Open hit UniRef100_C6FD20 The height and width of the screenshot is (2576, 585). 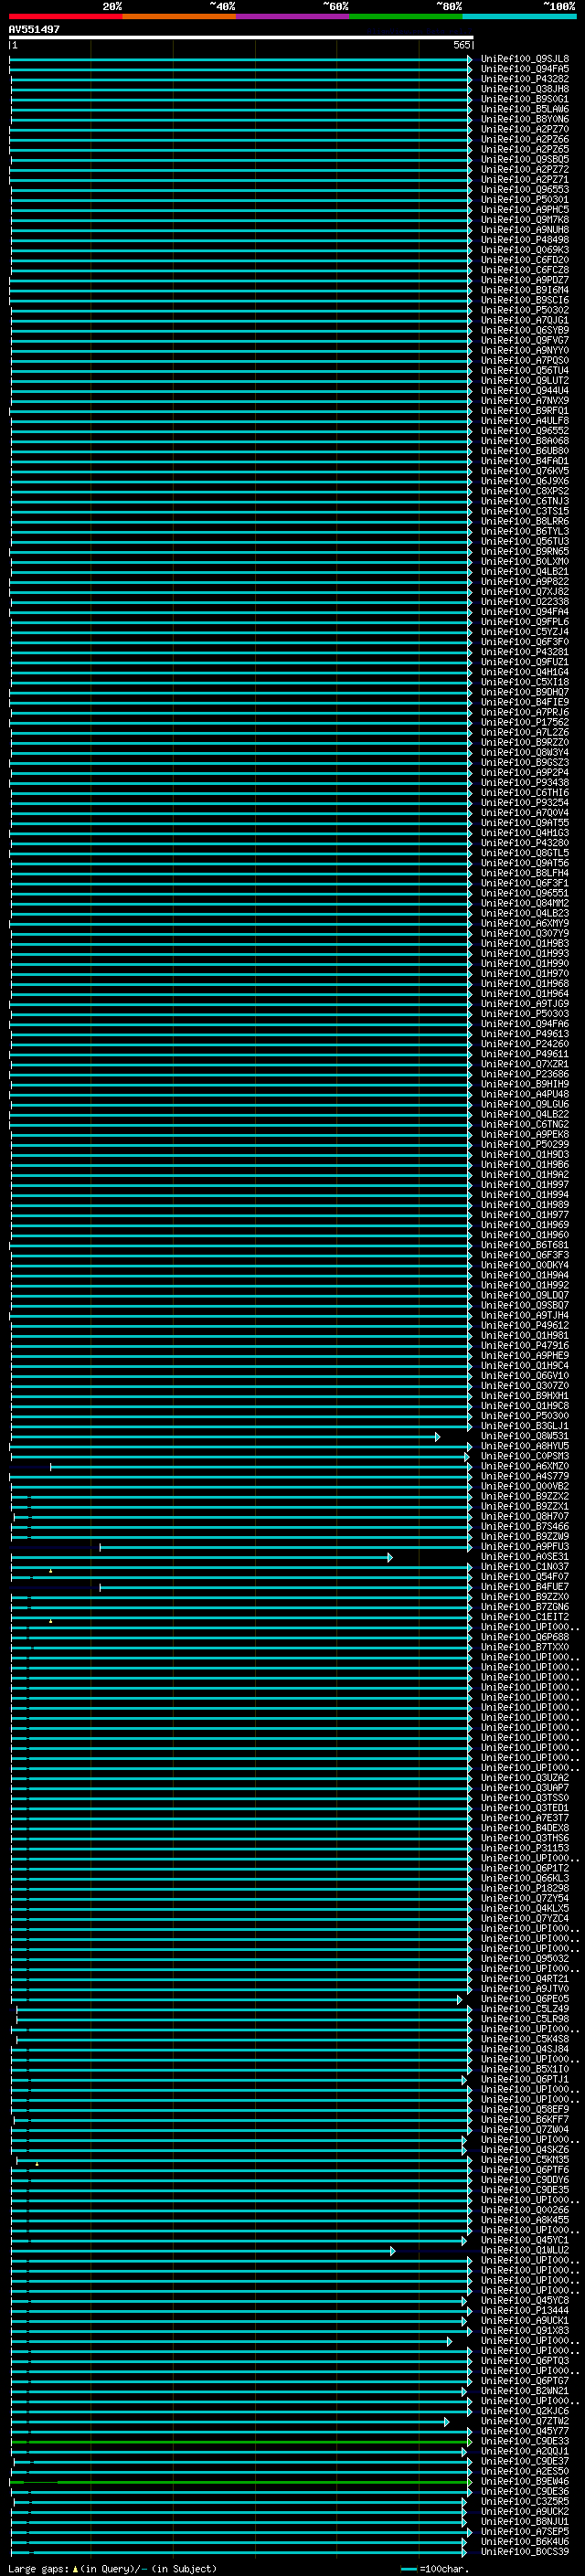point(525,260)
